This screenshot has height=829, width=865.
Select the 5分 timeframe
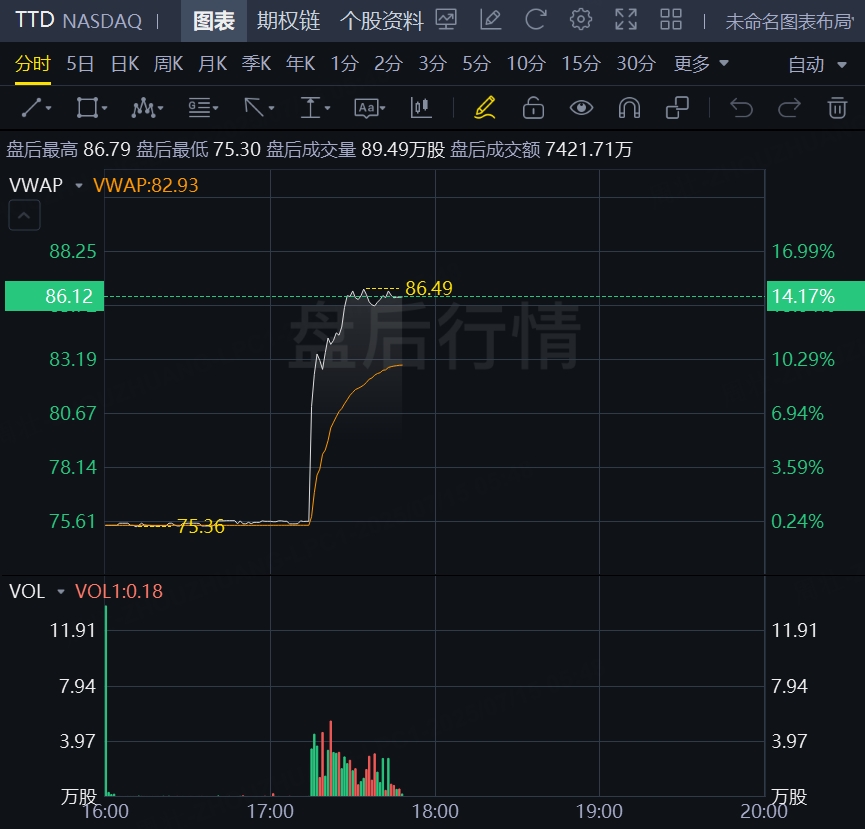[x=476, y=64]
